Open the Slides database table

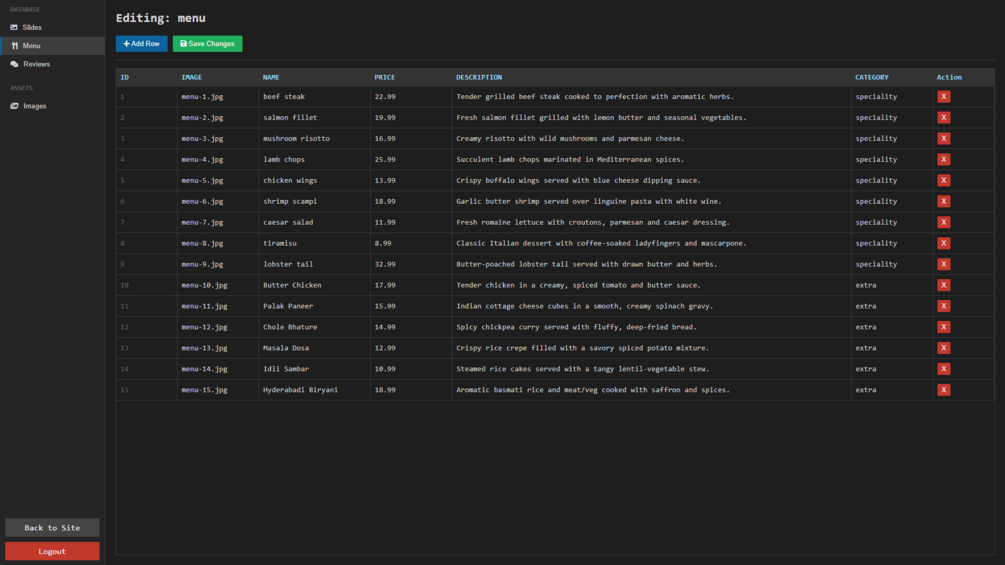(53, 28)
